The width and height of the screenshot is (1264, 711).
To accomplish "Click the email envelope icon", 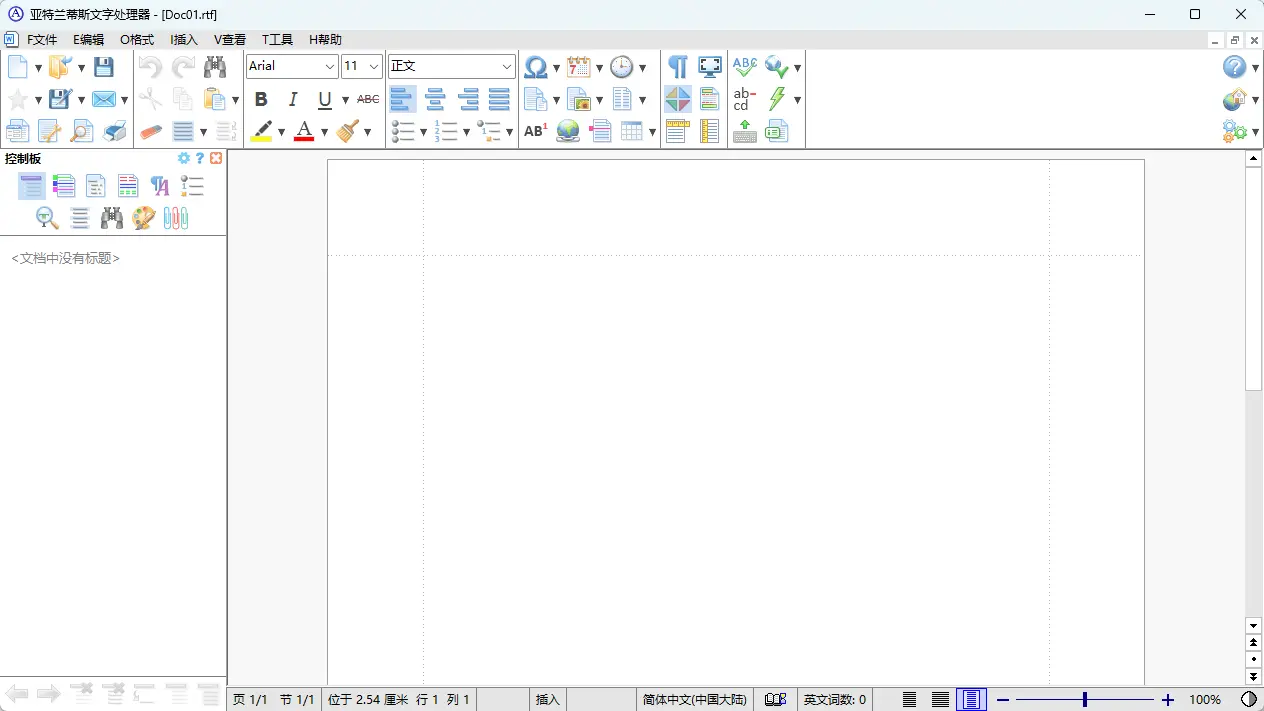I will click(x=103, y=99).
